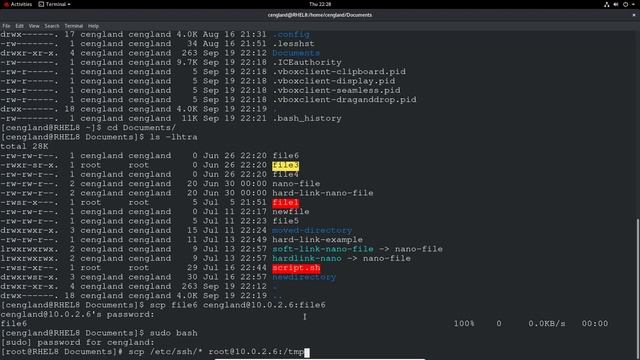Click the .bash_history filename
This screenshot has height=360, width=640.
[307, 118]
